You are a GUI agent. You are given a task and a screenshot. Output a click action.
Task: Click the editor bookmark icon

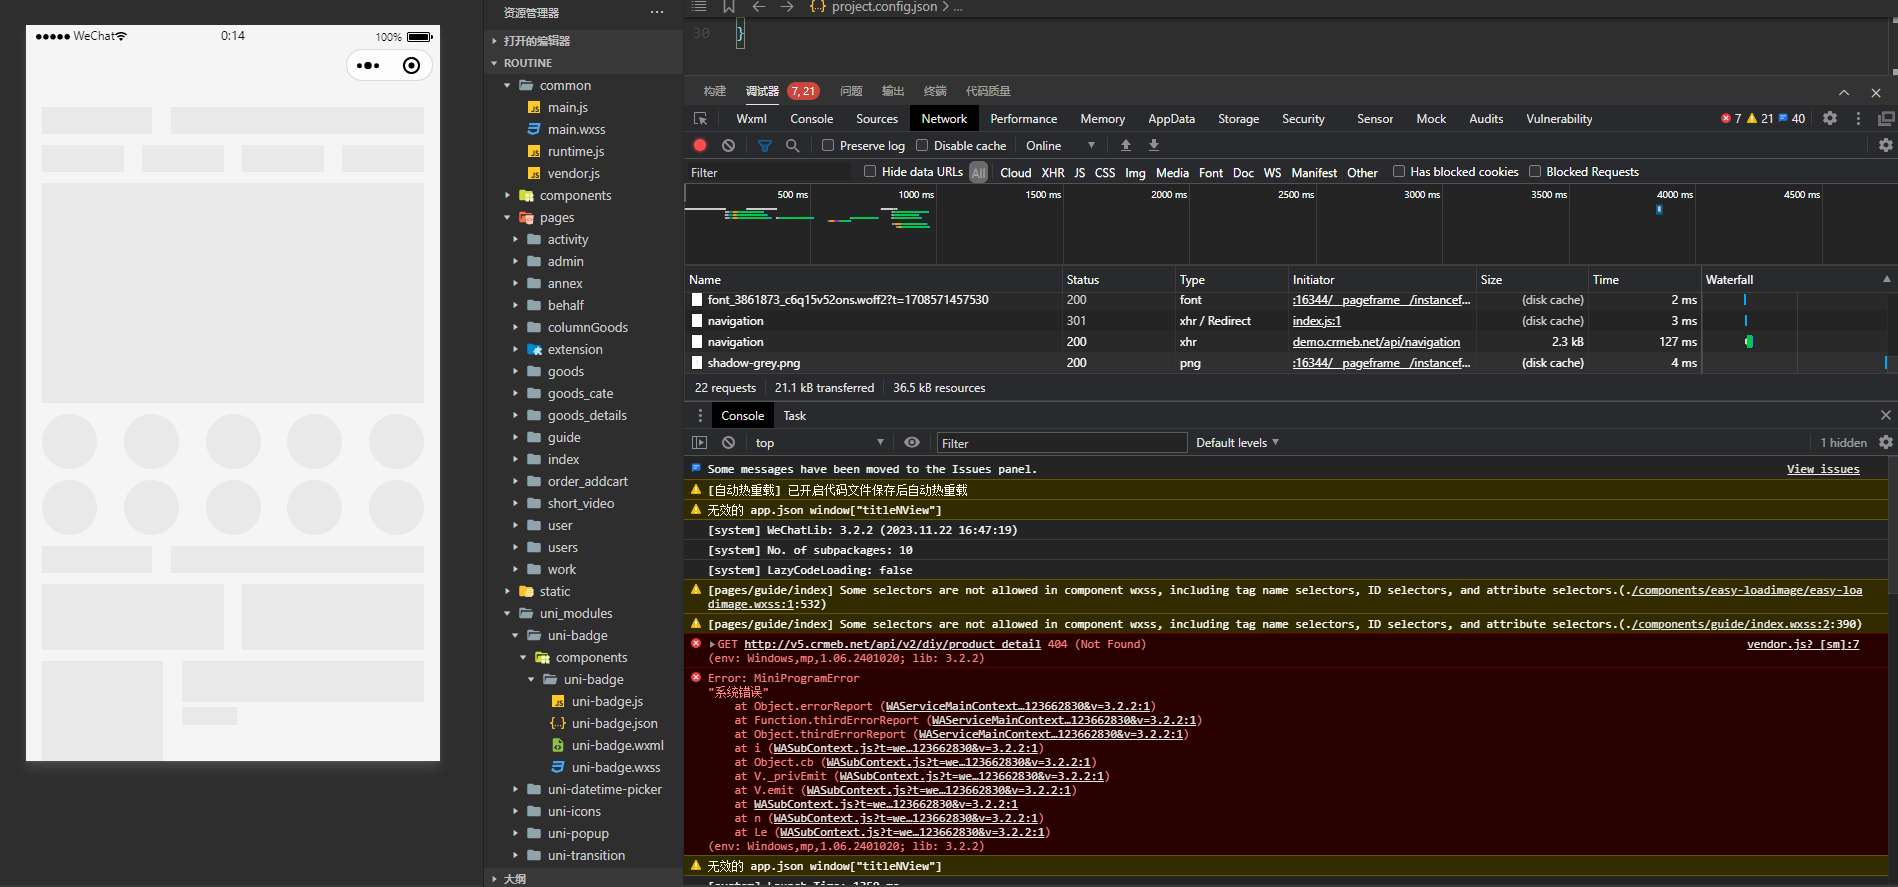point(729,6)
